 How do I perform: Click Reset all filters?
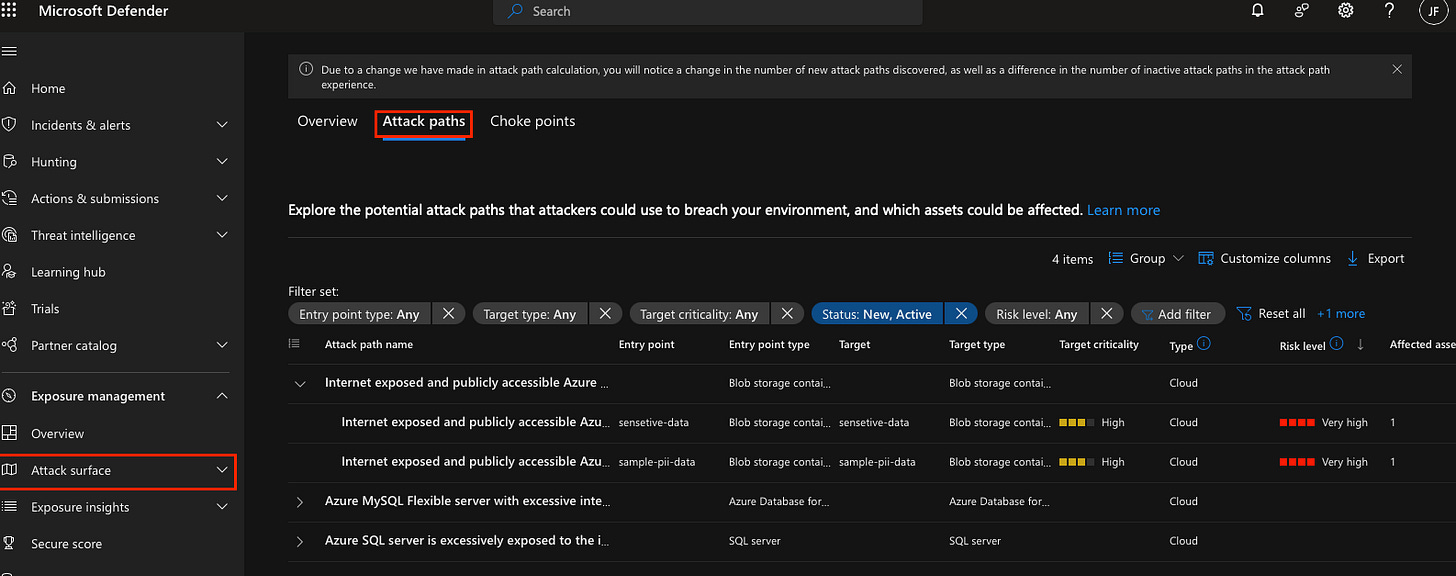(1271, 314)
